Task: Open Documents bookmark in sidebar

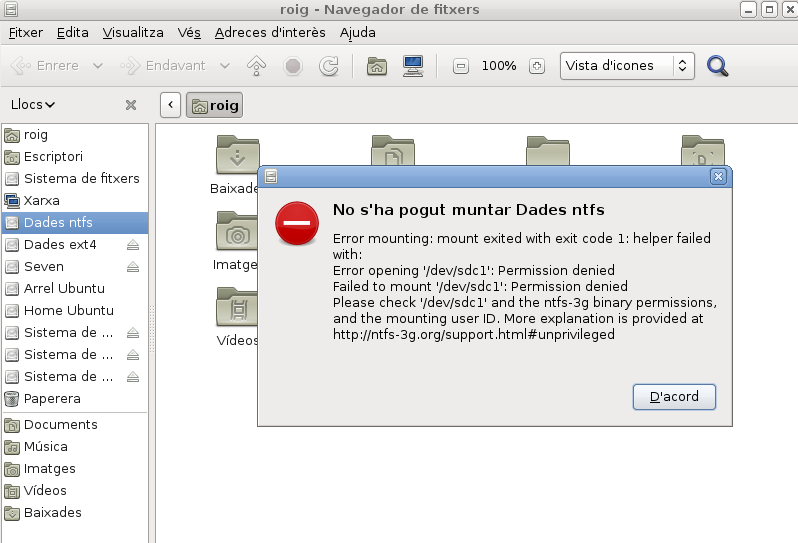Action: click(75, 424)
